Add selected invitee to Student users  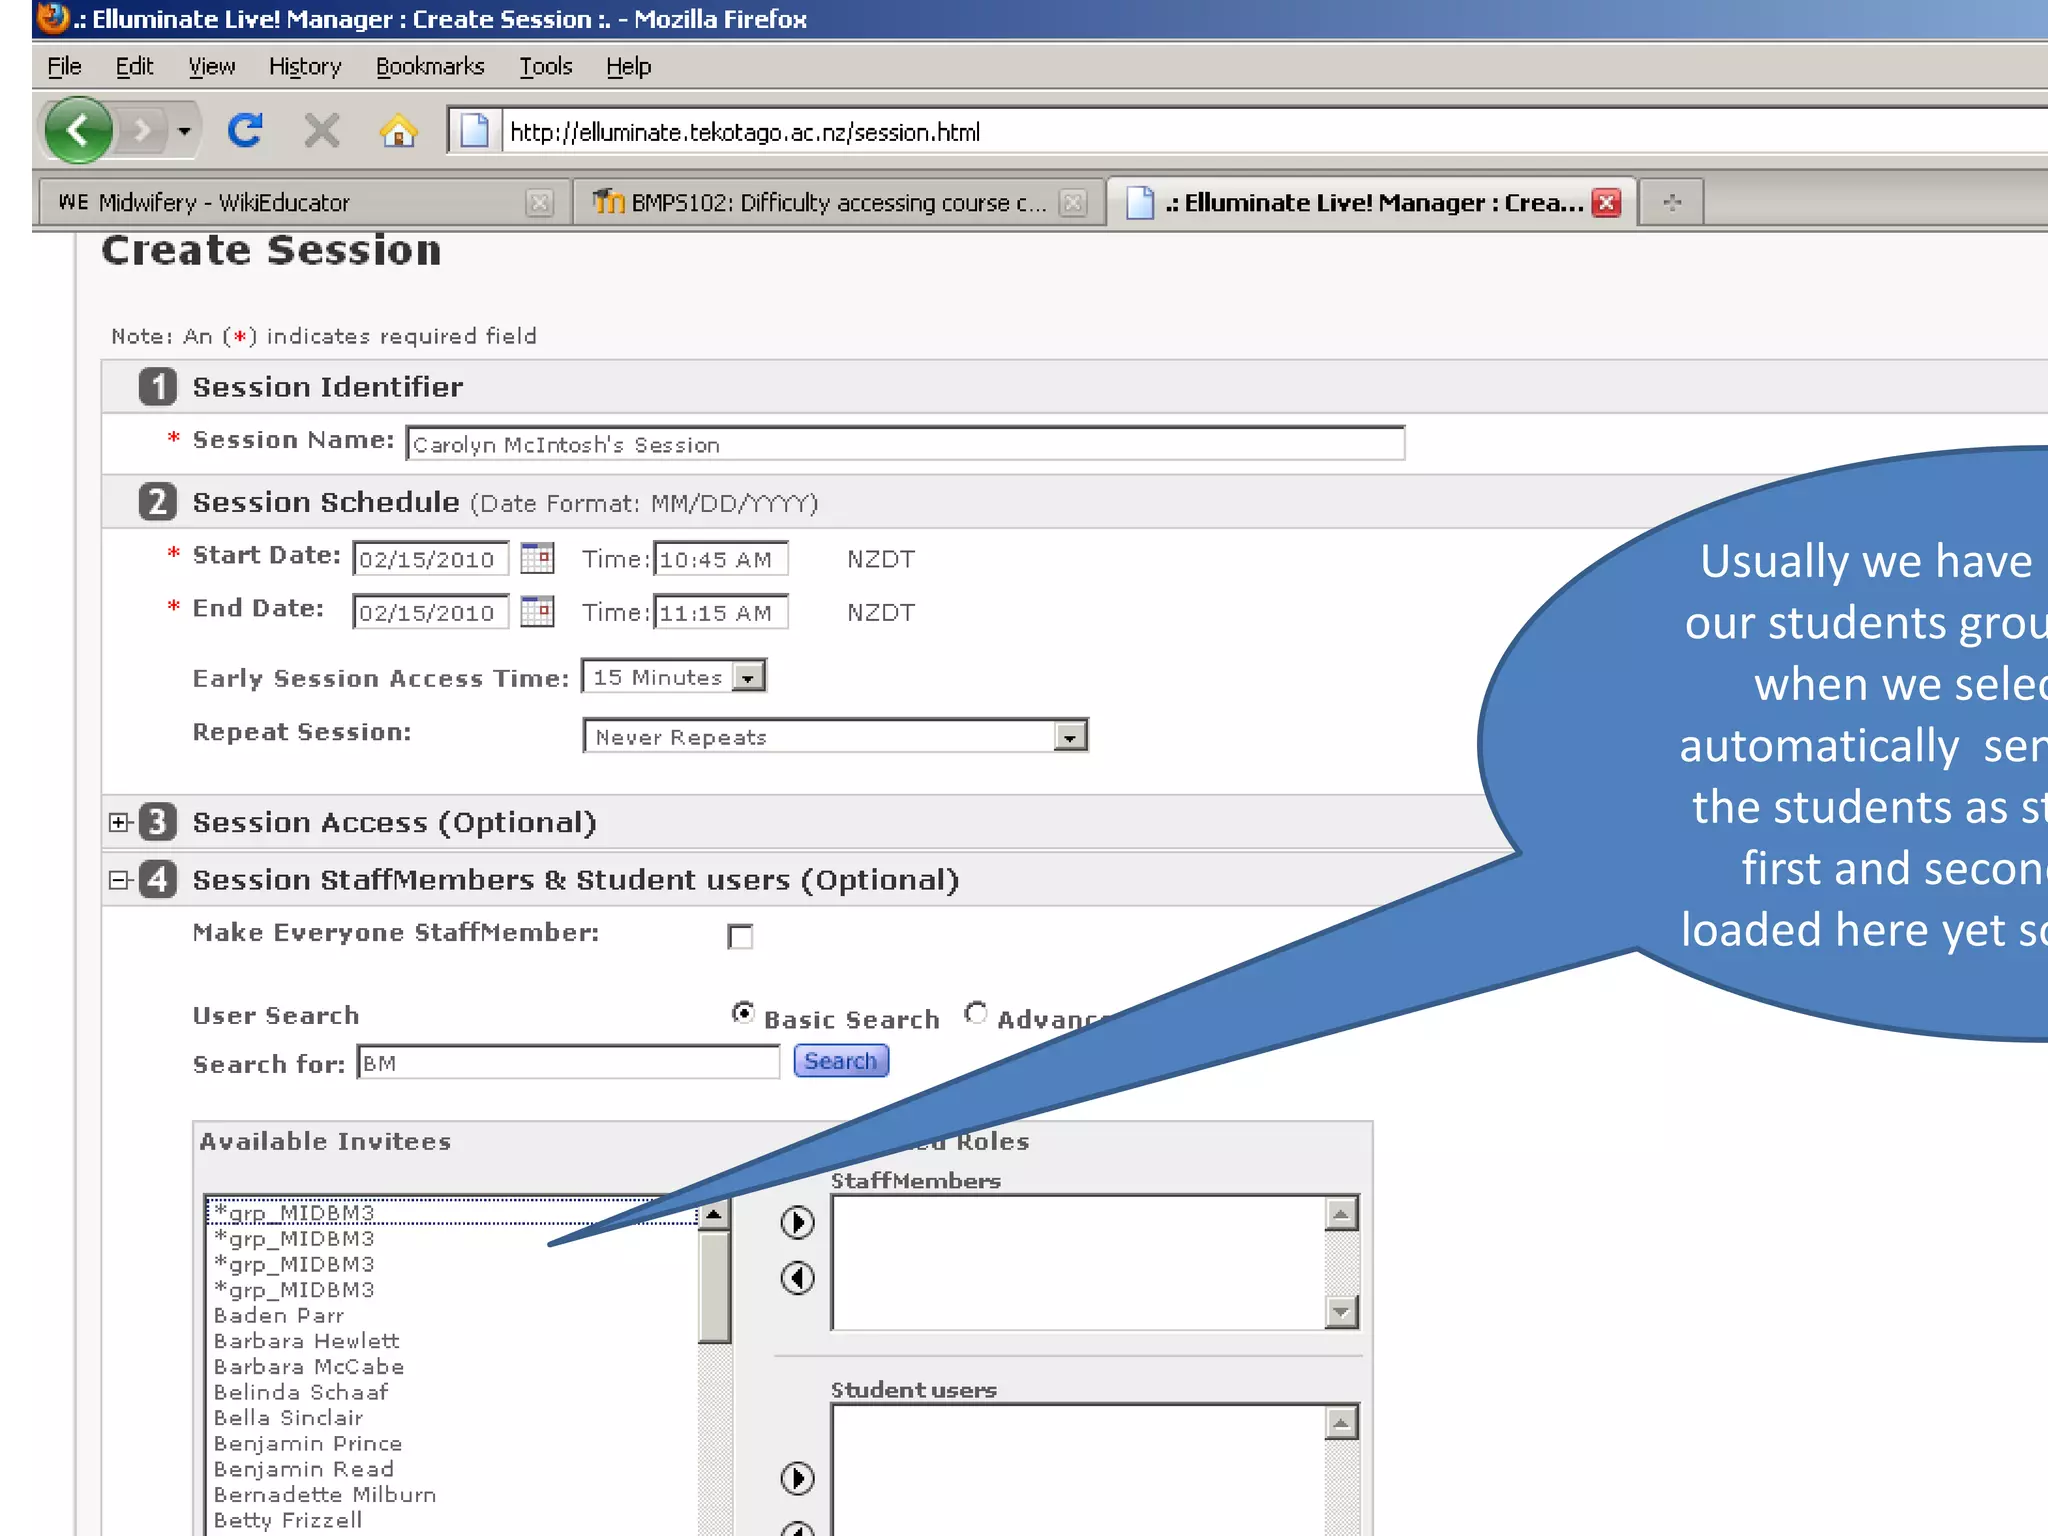tap(797, 1478)
